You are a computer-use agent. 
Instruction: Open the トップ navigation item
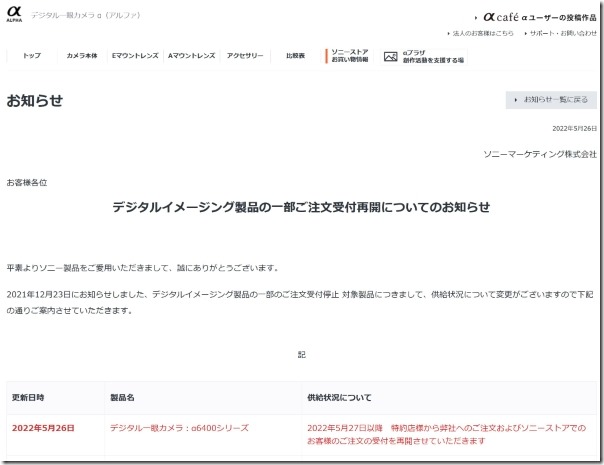[x=32, y=55]
